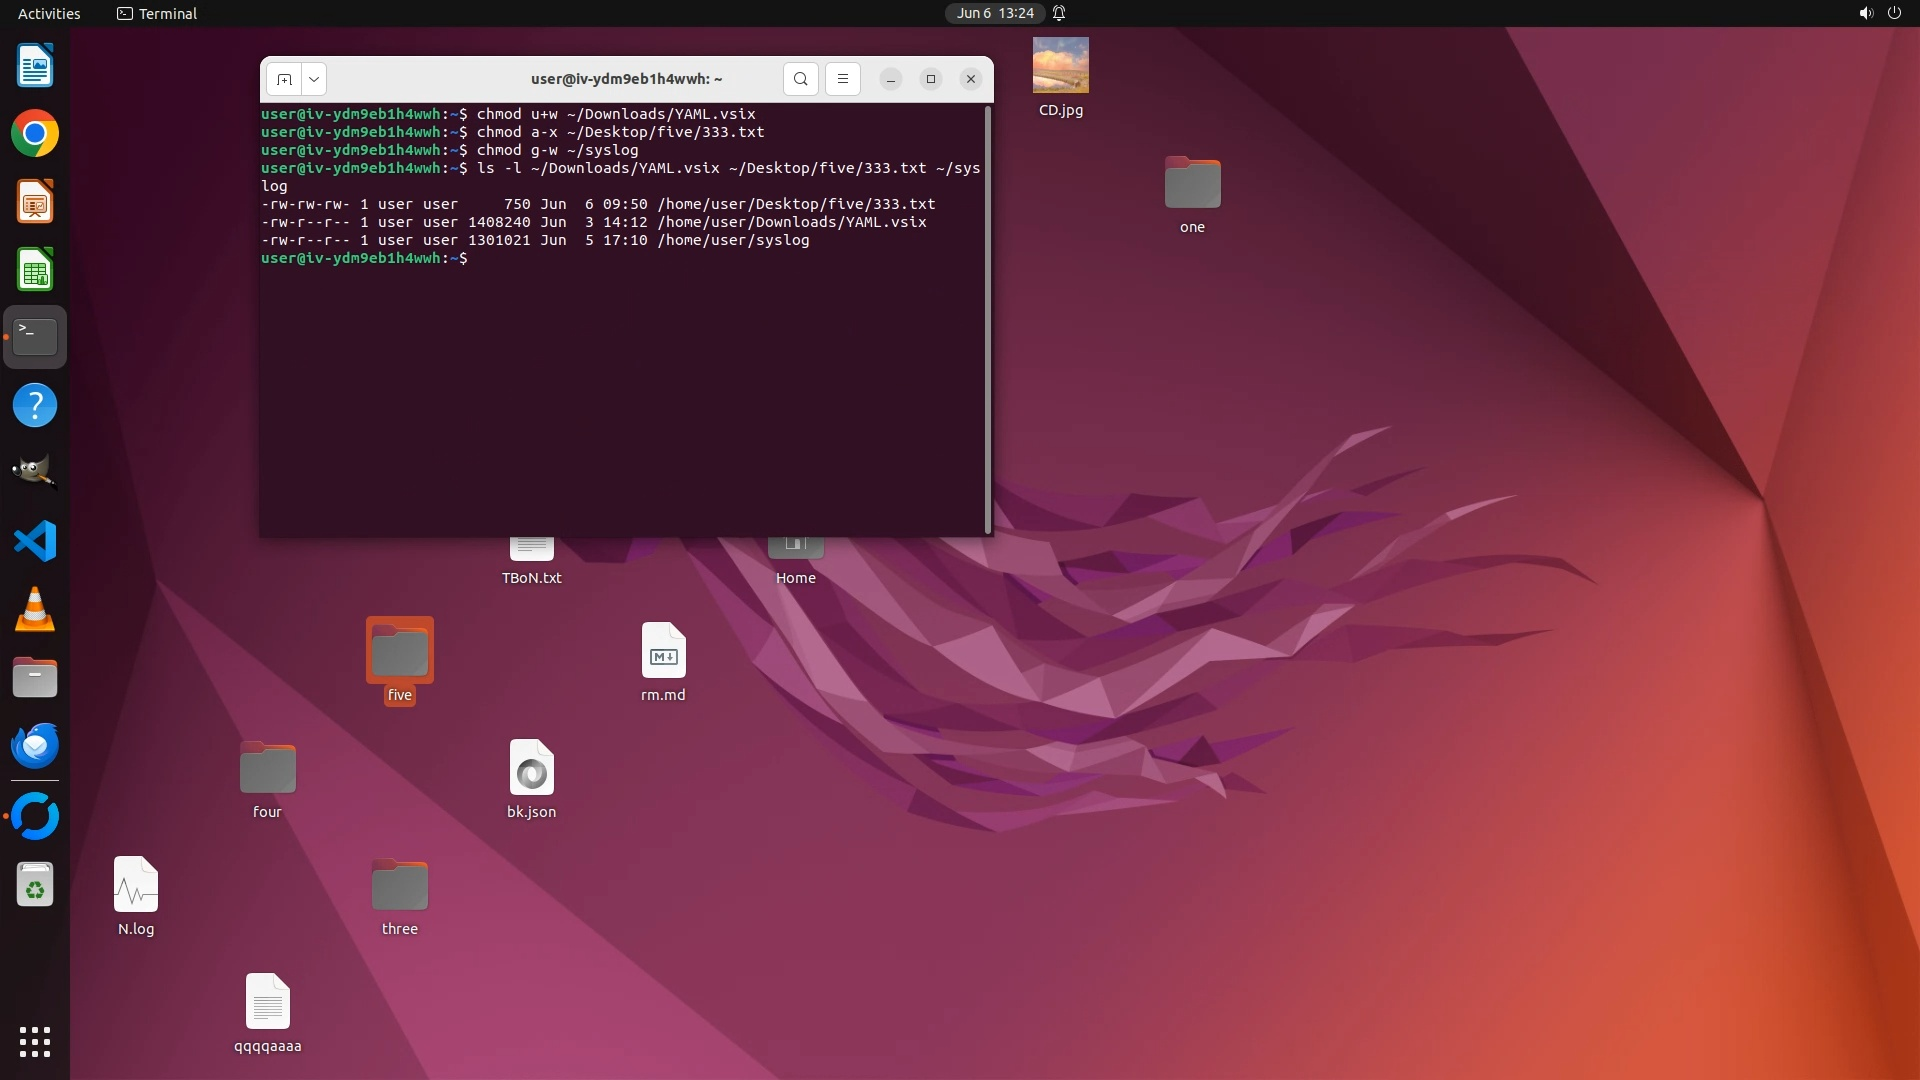Show Applications grid
Viewport: 1920px width, 1080px height.
(x=35, y=1041)
